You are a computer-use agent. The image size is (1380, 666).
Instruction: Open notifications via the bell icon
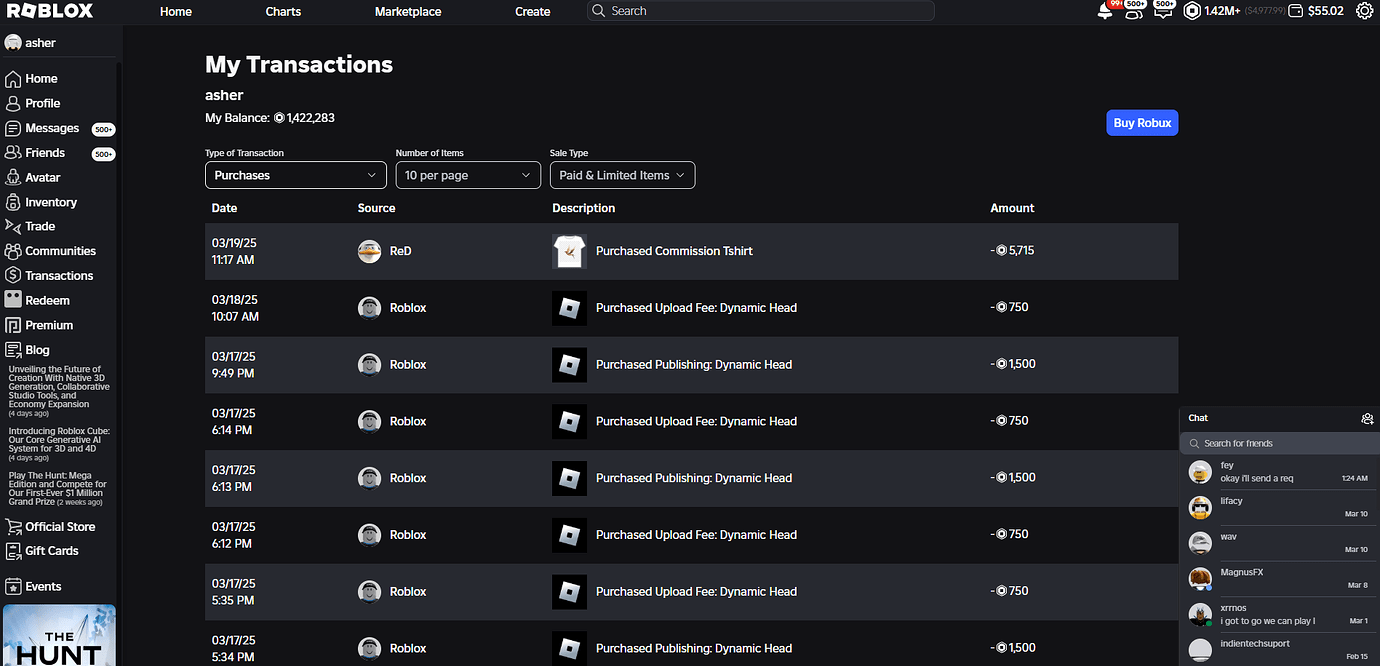1104,11
